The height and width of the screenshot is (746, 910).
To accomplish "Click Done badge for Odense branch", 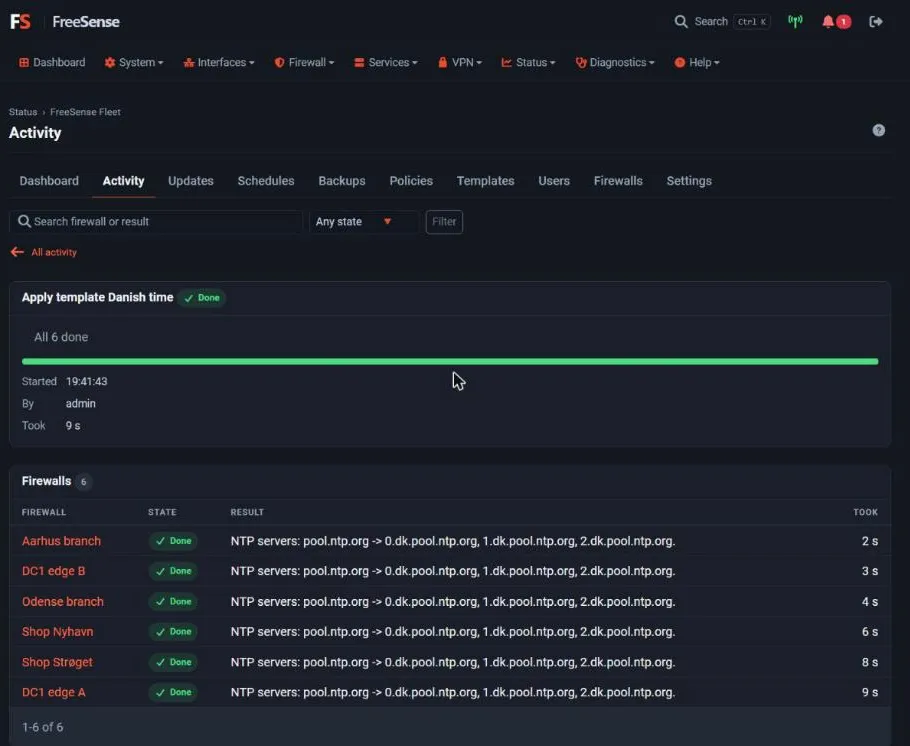I will pyautogui.click(x=173, y=601).
